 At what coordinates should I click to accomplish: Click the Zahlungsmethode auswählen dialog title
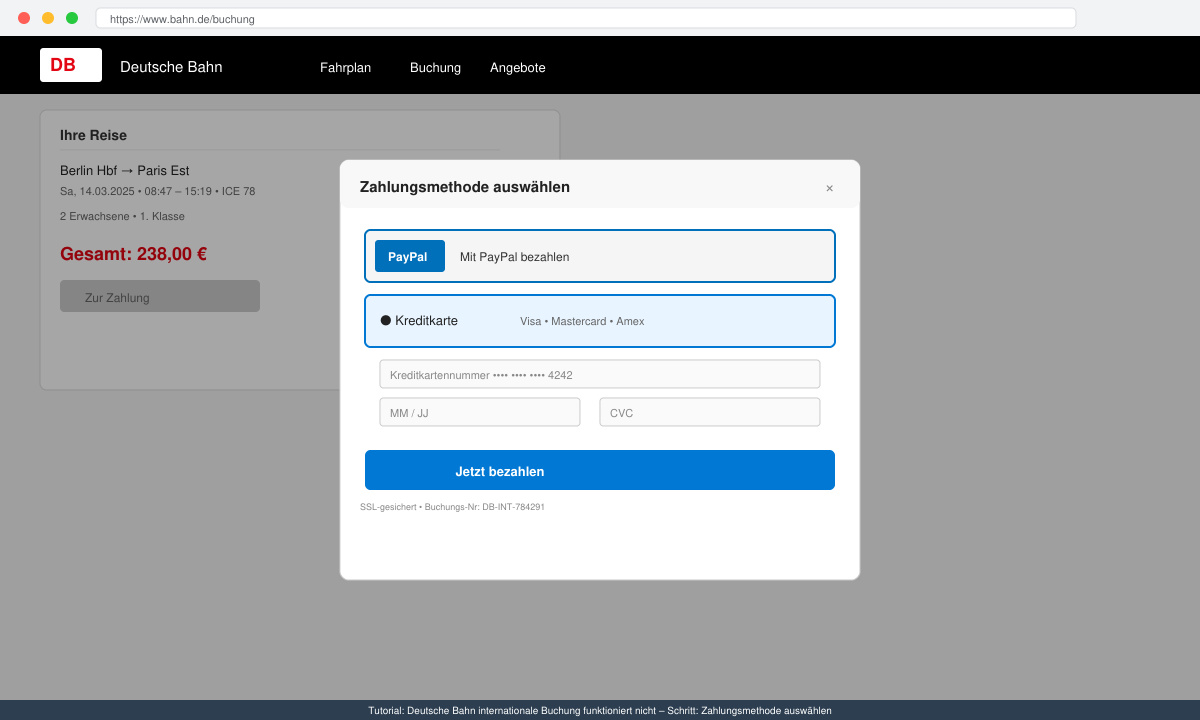[465, 187]
